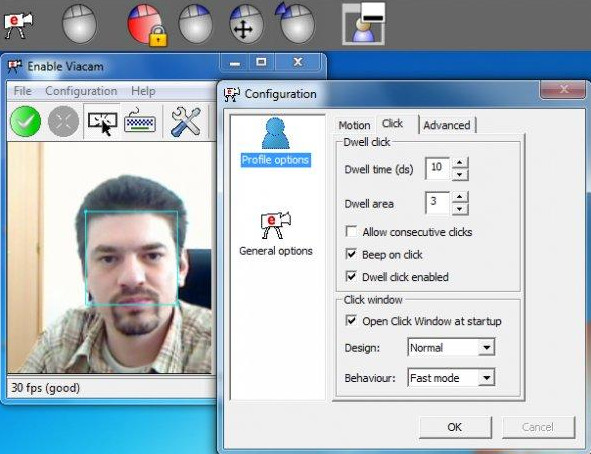Decrease Dwell time with down arrow
This screenshot has width=591, height=454.
tap(460, 174)
